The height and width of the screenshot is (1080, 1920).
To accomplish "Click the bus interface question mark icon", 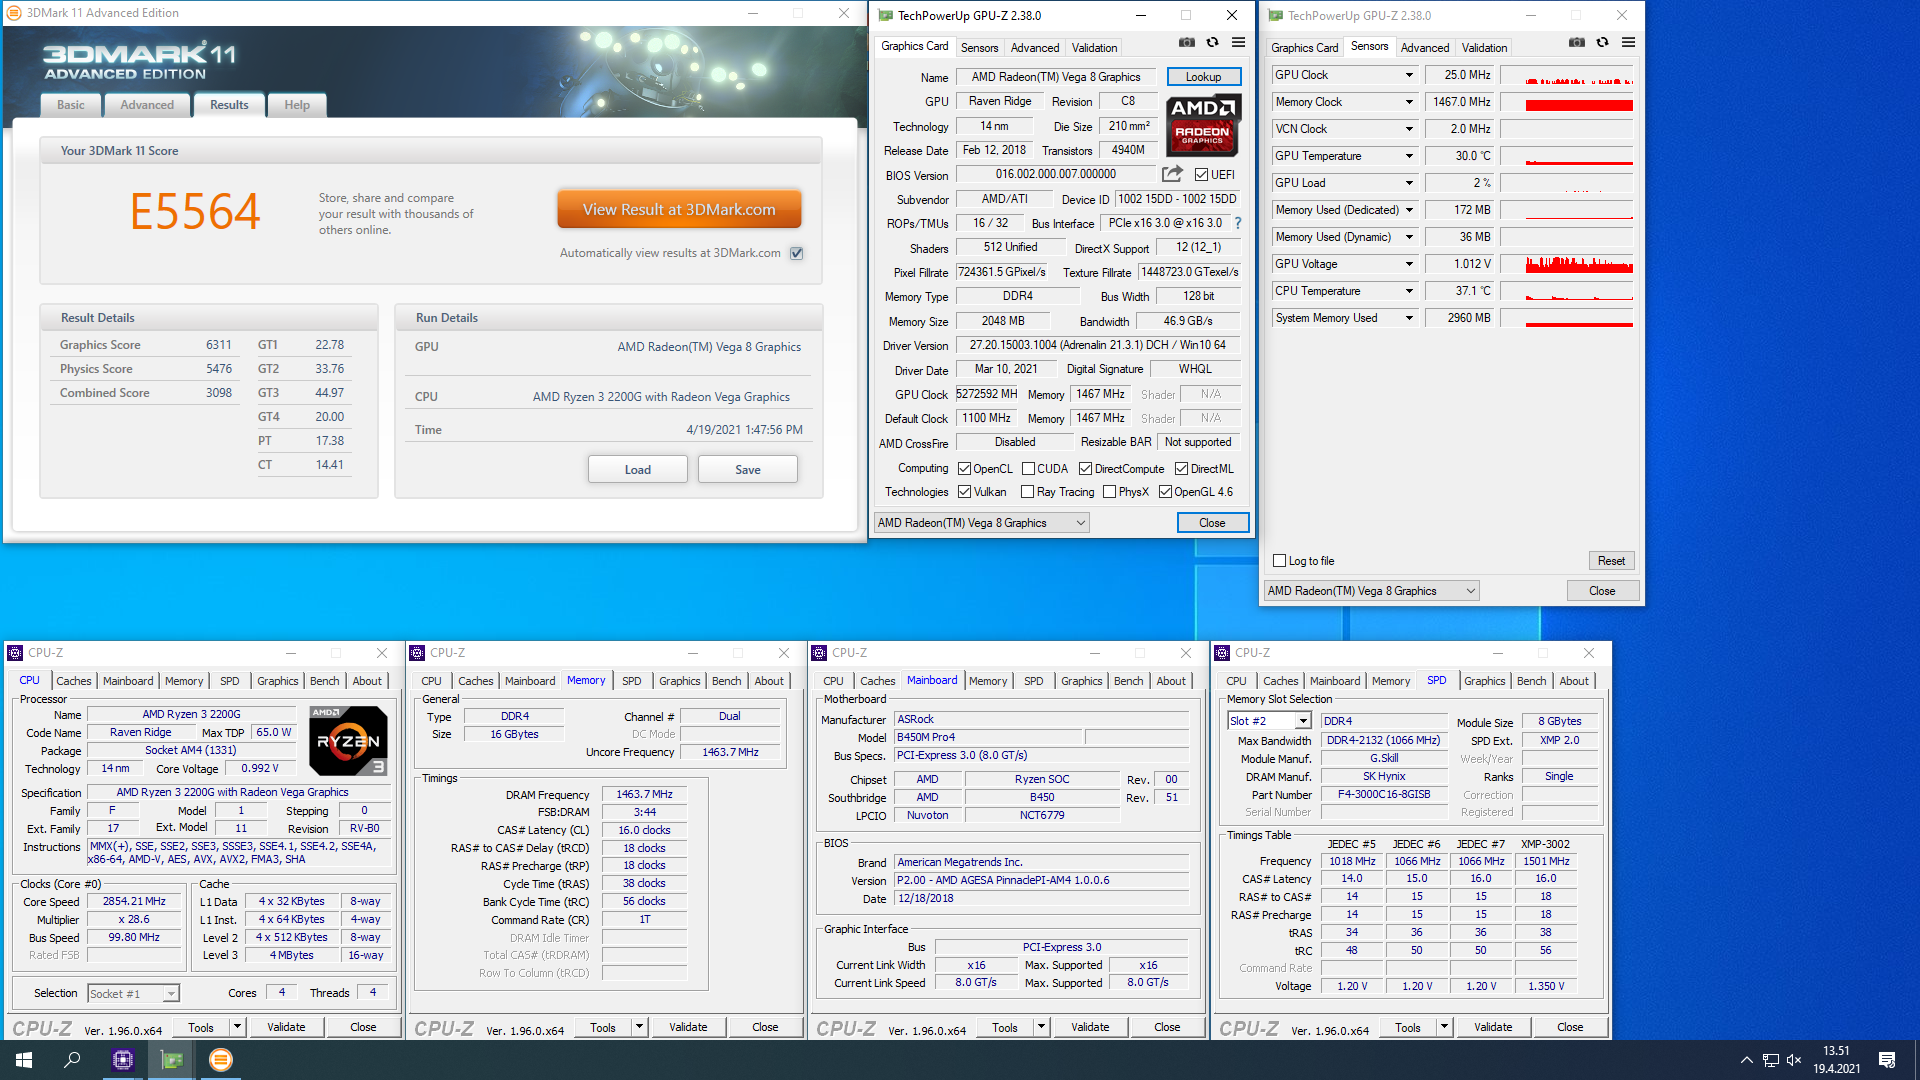I will point(1238,223).
